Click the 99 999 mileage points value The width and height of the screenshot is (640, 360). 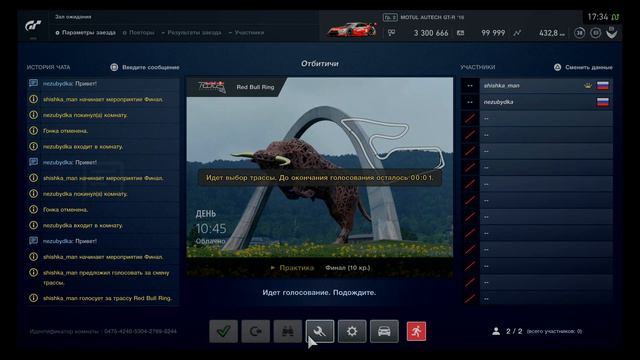(493, 33)
